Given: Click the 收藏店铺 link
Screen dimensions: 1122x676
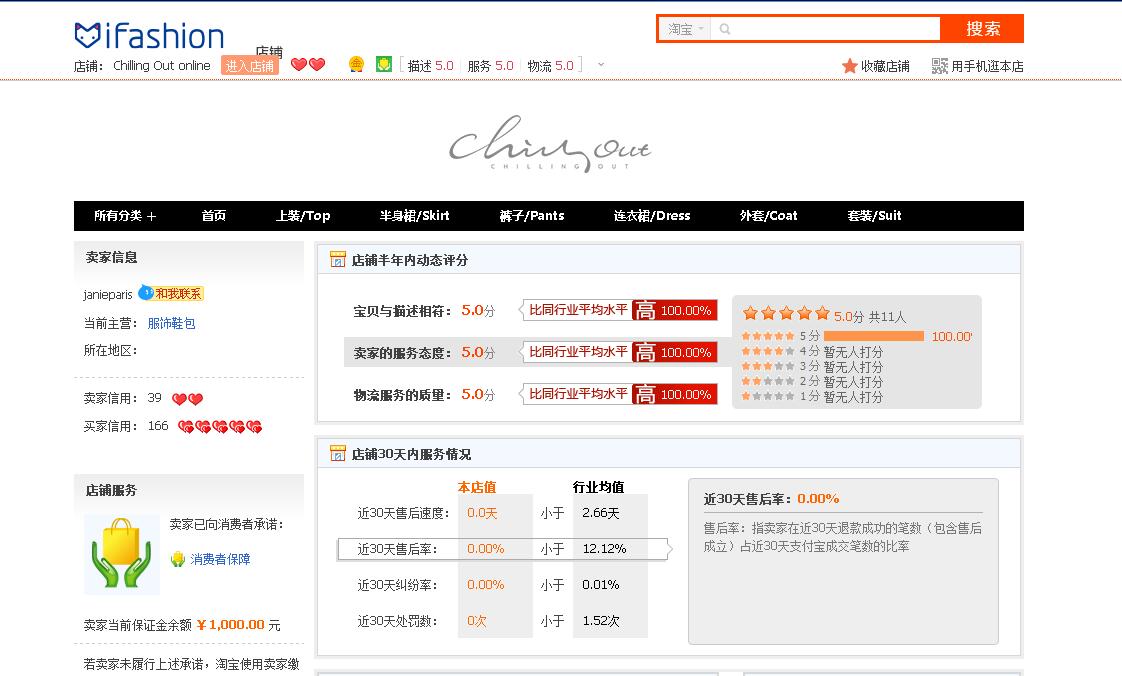Looking at the screenshot, I should coord(885,67).
